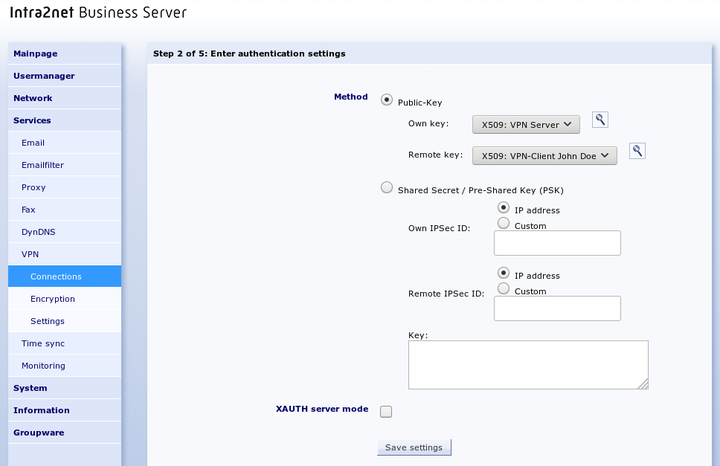Open the System menu
This screenshot has height=466, width=720.
click(x=65, y=388)
